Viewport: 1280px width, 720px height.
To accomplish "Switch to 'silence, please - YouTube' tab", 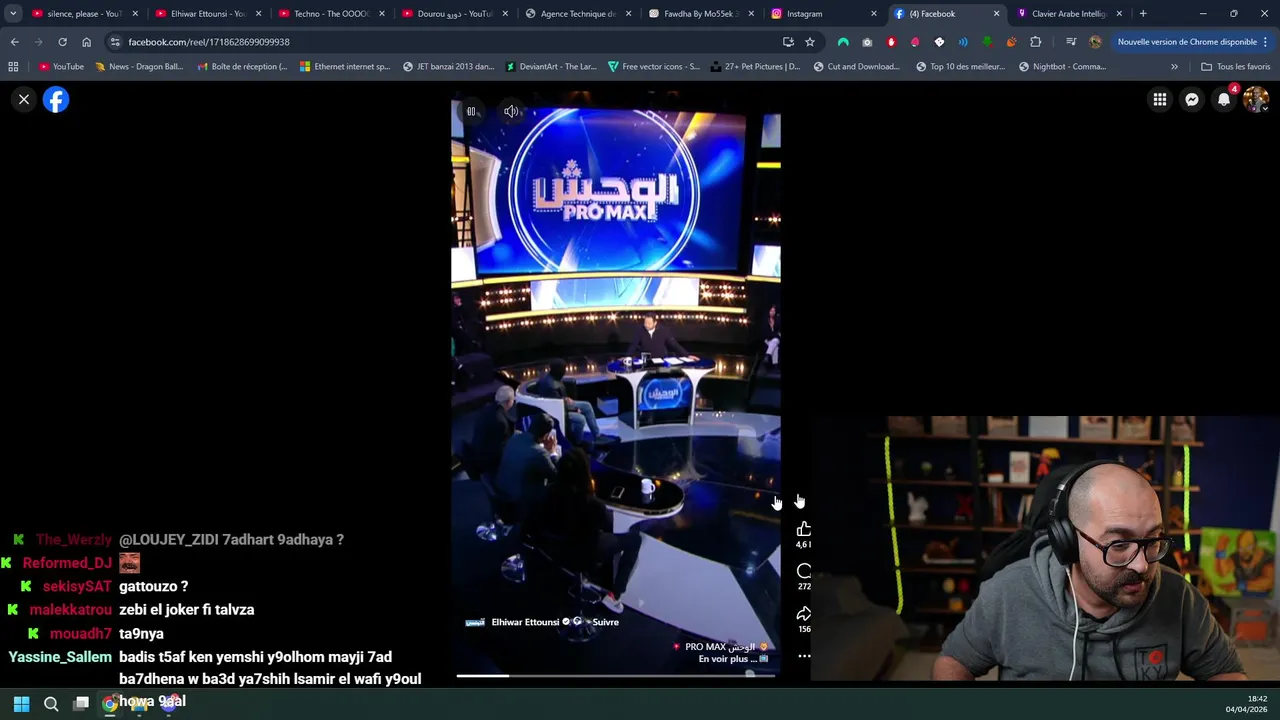I will 84,14.
